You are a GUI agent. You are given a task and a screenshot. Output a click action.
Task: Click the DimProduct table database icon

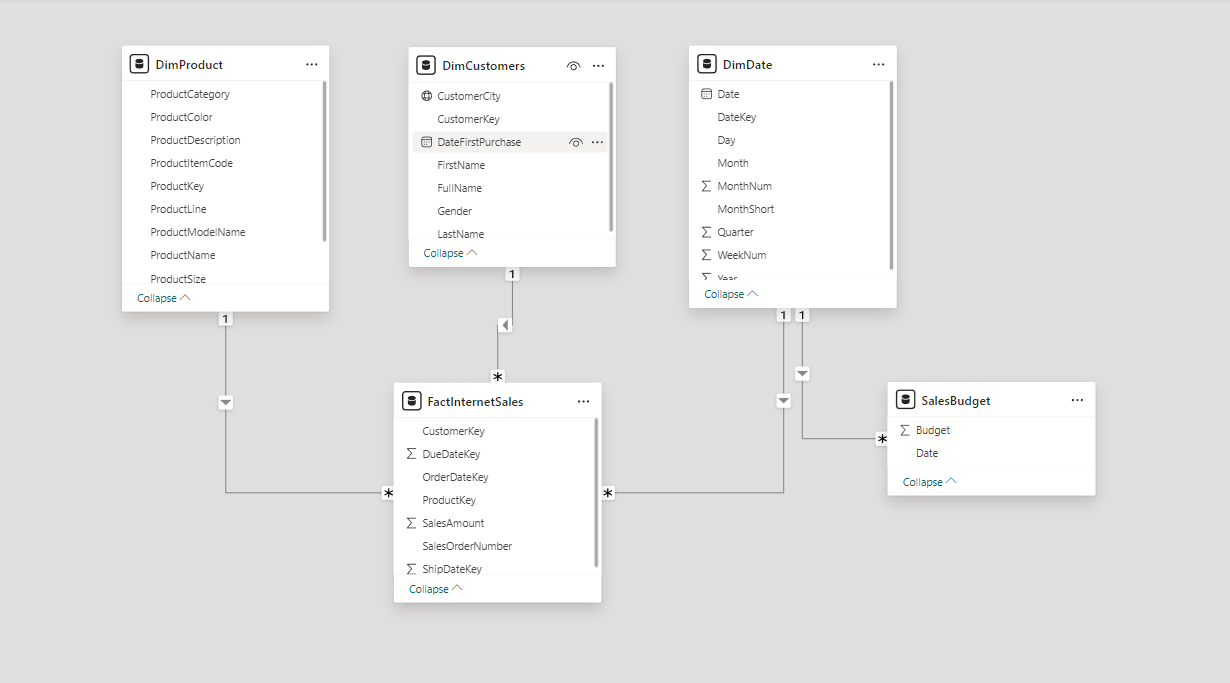[139, 64]
